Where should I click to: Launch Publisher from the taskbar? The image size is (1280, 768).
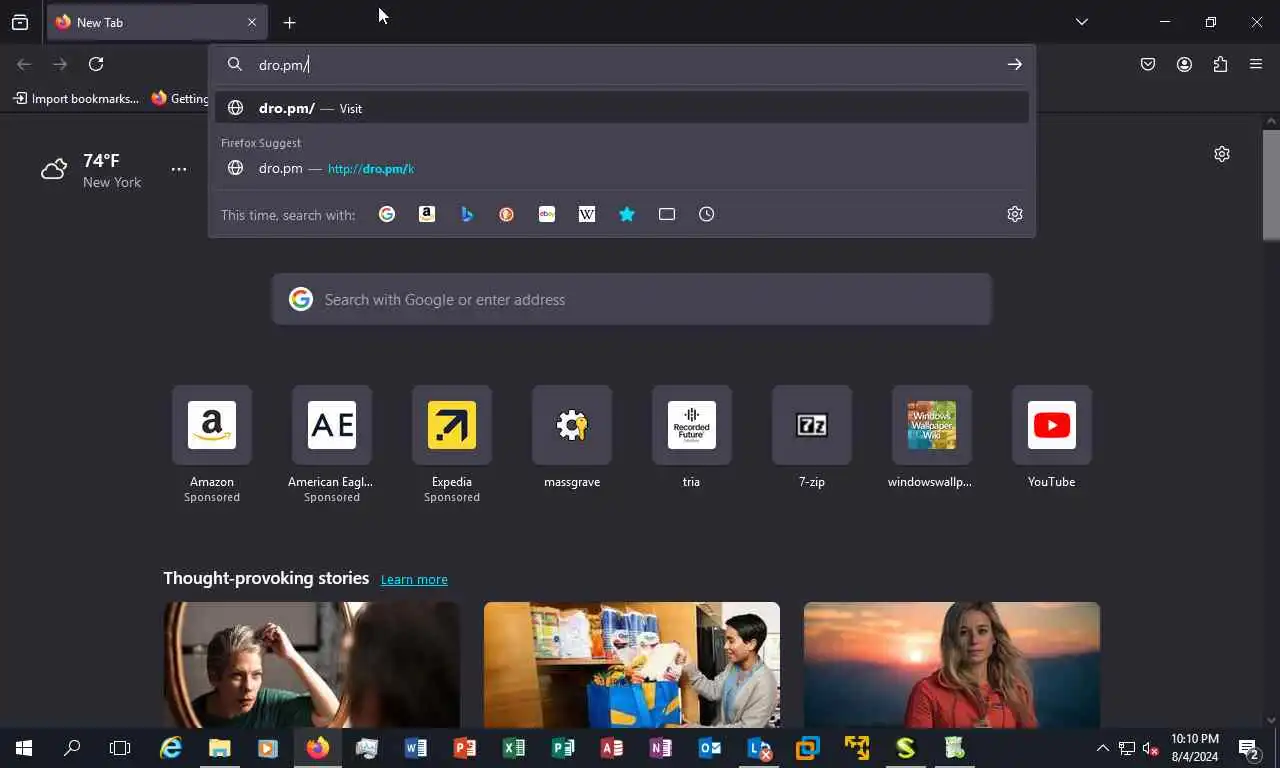(563, 748)
